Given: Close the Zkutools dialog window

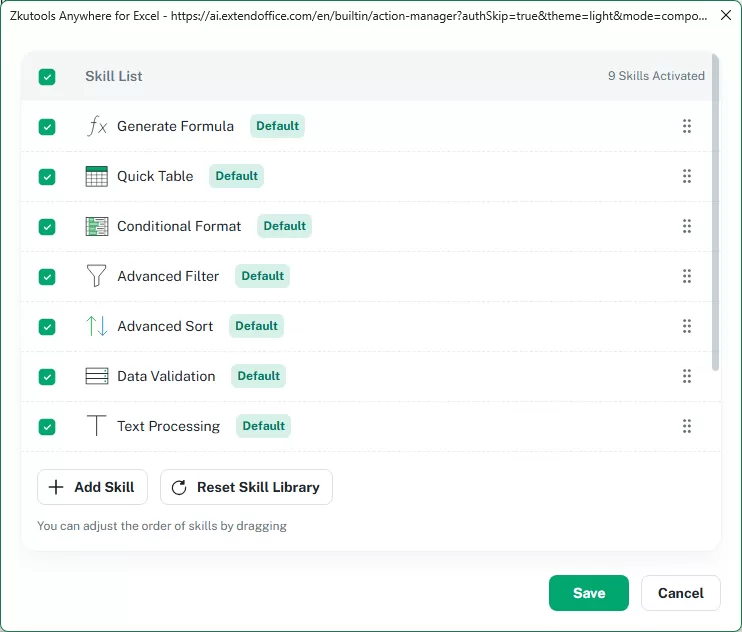Looking at the screenshot, I should [726, 15].
